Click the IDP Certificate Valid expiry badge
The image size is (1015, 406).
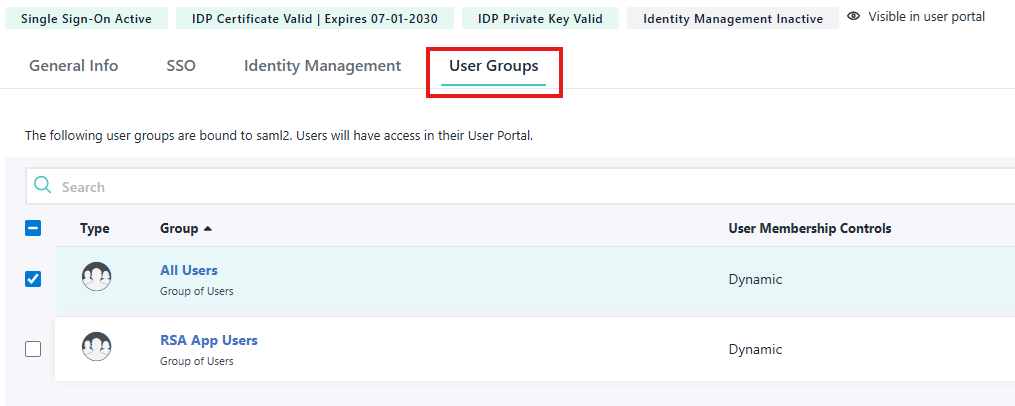pos(314,18)
